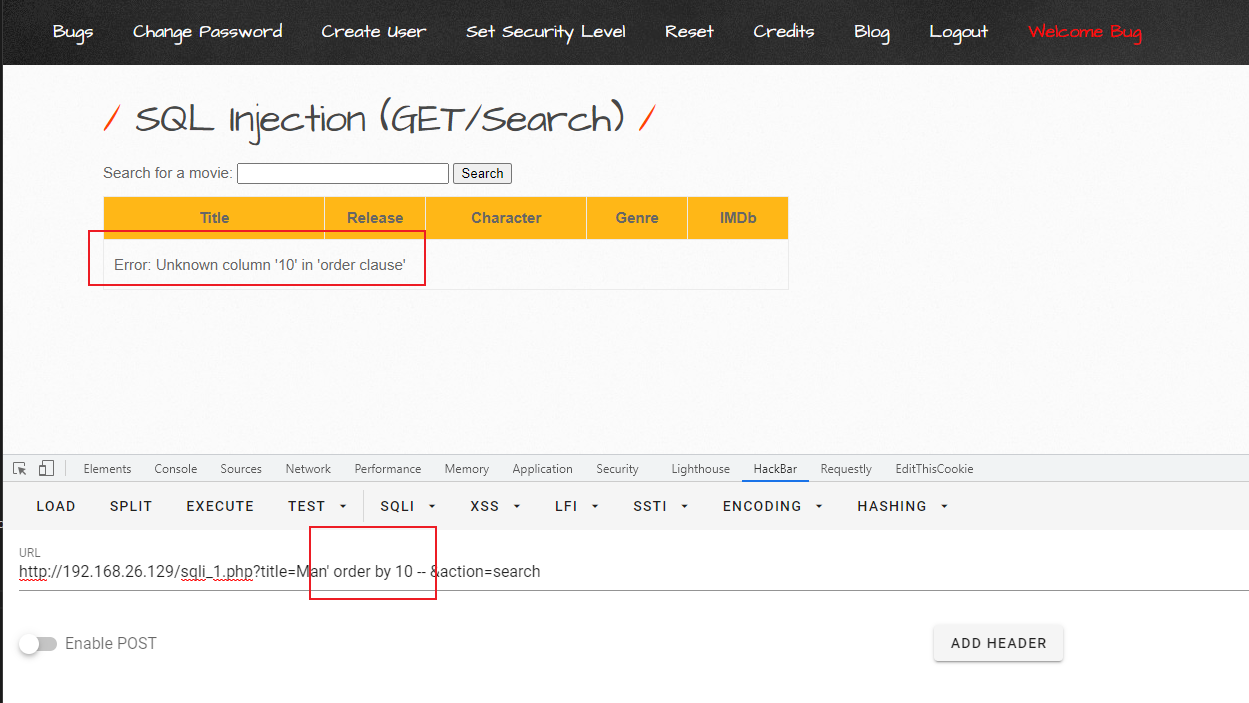Toggle the Enable POST switch
Viewport: 1249px width, 703px height.
click(38, 644)
